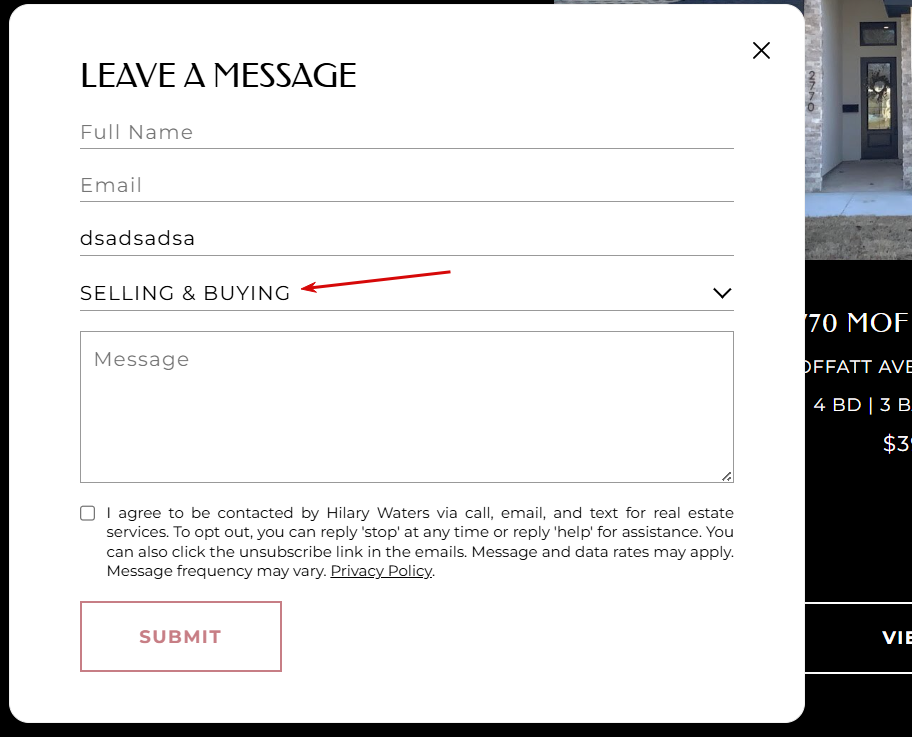Select the Moffatt Ave listing title

[858, 323]
